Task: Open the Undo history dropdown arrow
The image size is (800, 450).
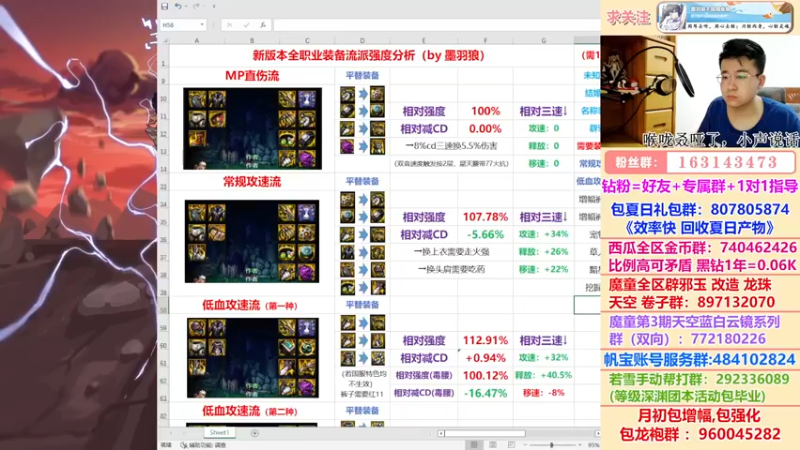Action: coord(186,6)
